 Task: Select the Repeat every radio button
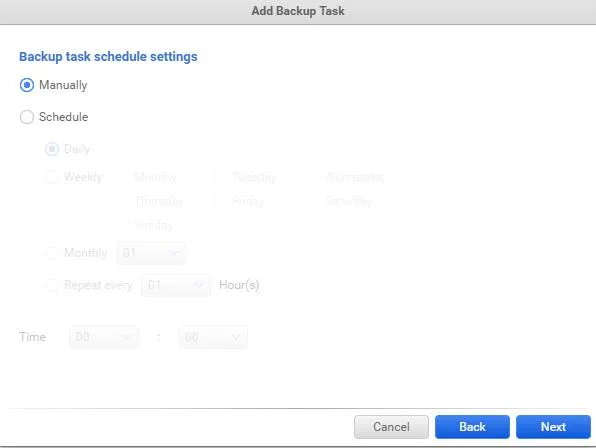[x=52, y=285]
